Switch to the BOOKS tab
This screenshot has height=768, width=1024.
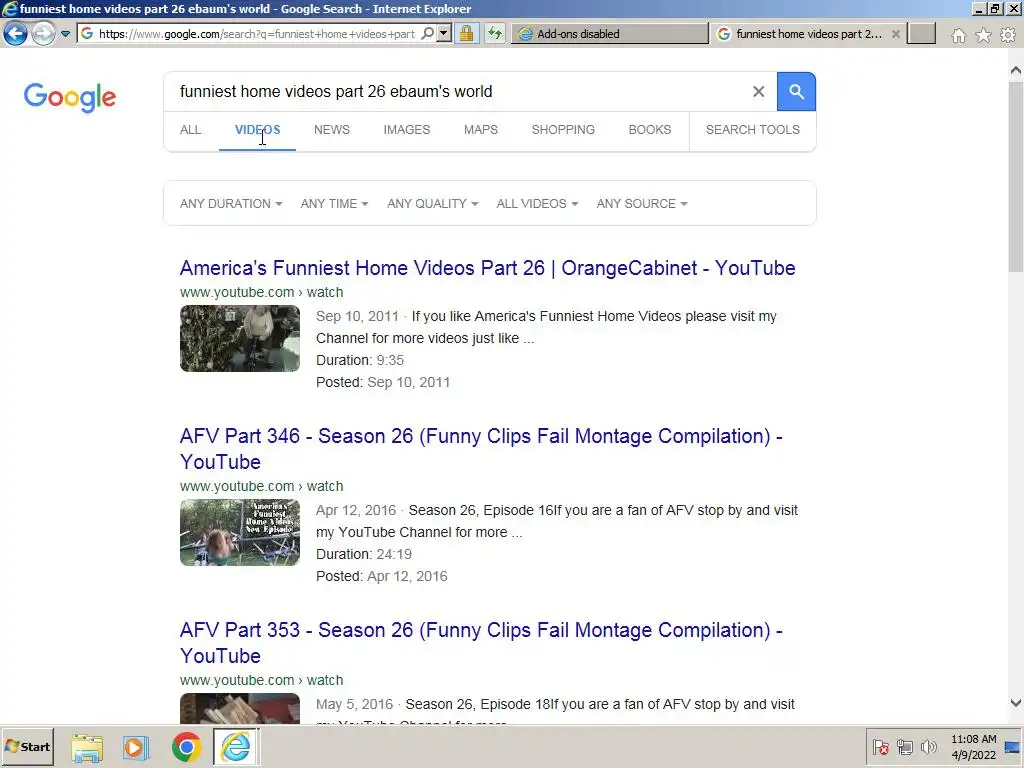(650, 130)
